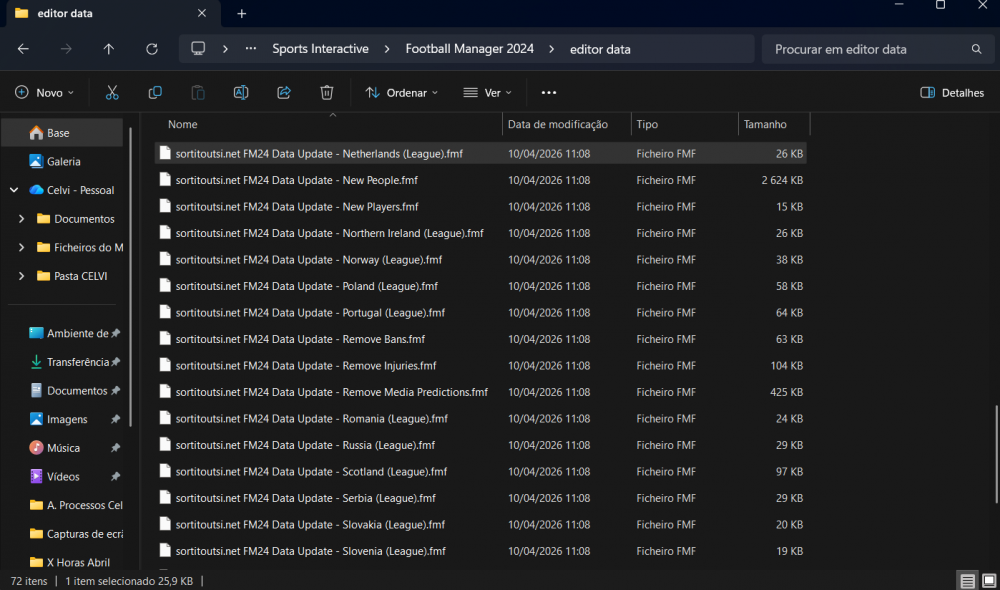Viewport: 1000px width, 590px height.
Task: Open the Ver view dropdown
Action: pyautogui.click(x=488, y=92)
